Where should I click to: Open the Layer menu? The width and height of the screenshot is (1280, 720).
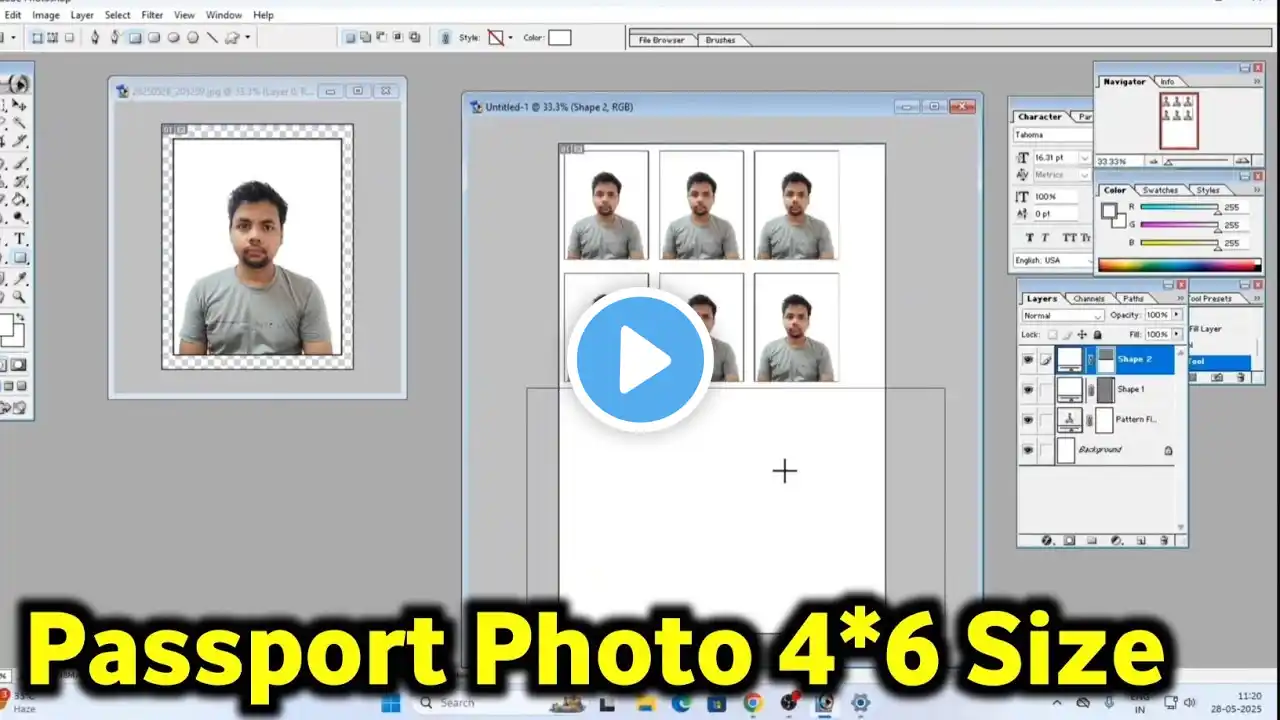pos(82,15)
